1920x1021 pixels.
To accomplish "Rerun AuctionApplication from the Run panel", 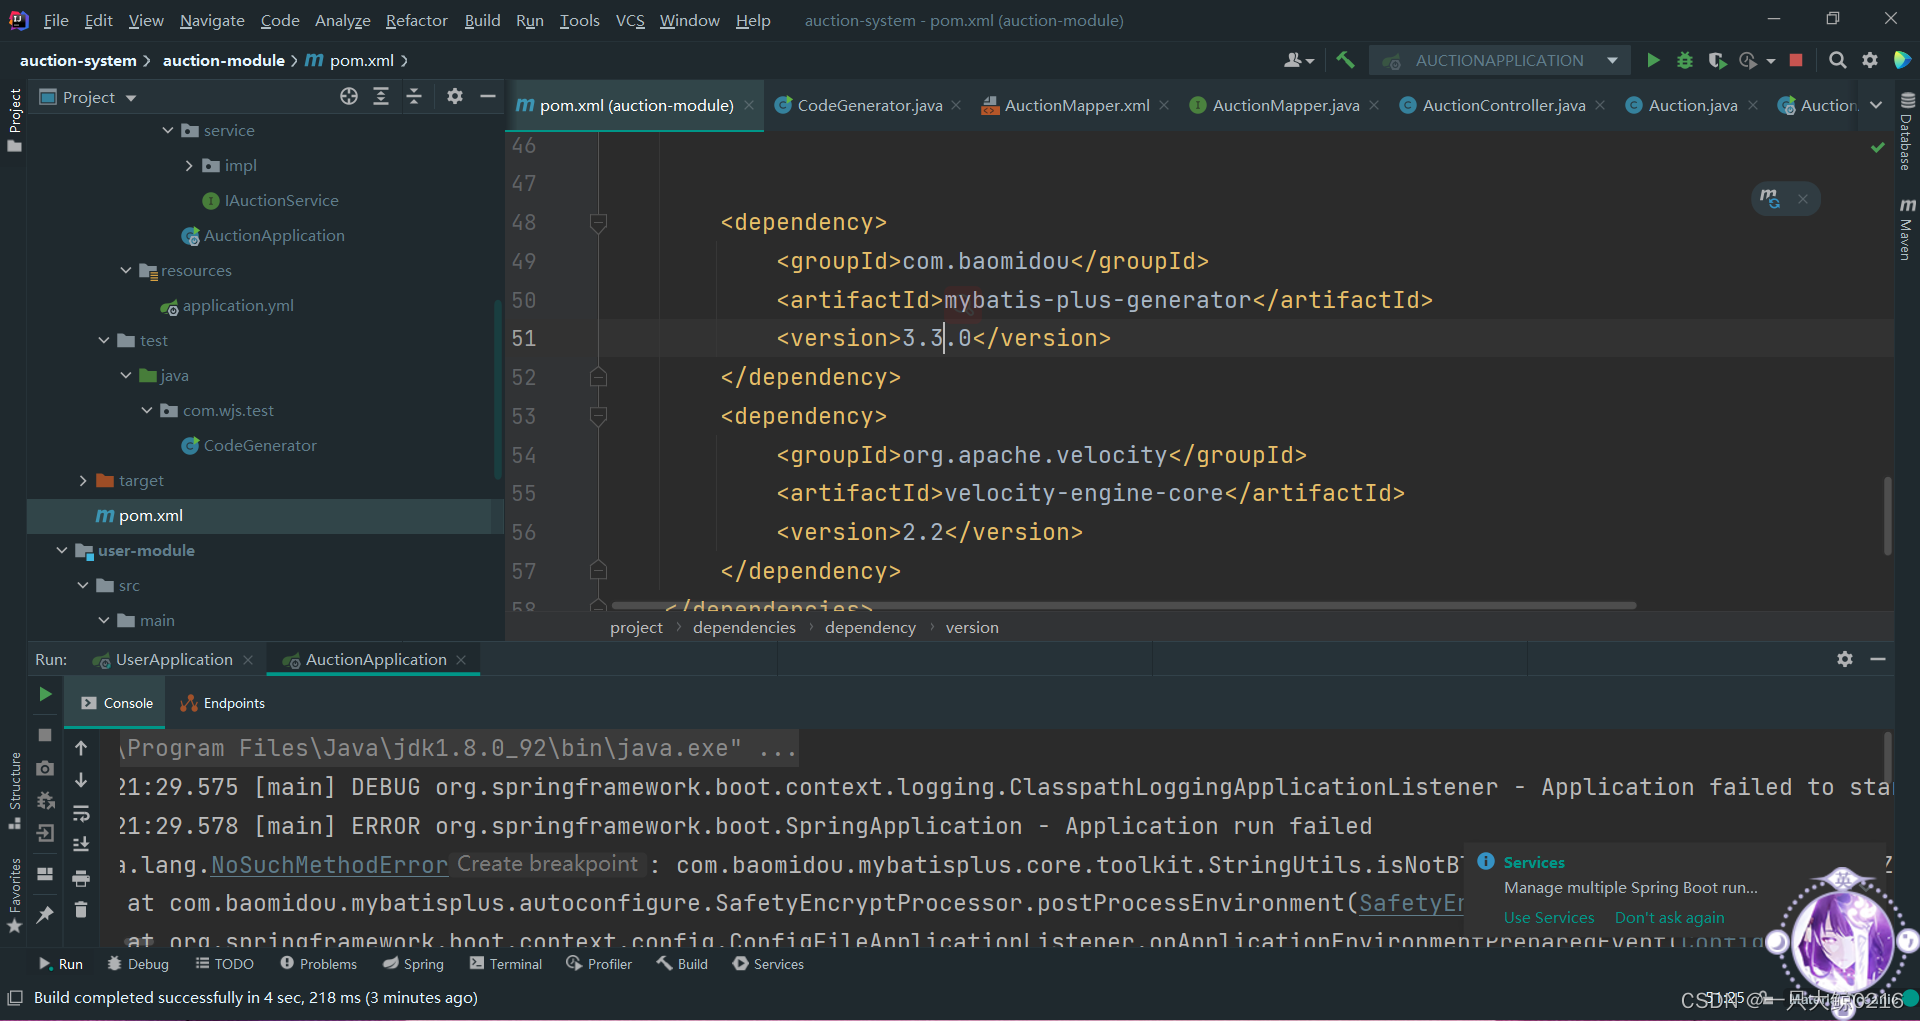I will [45, 694].
